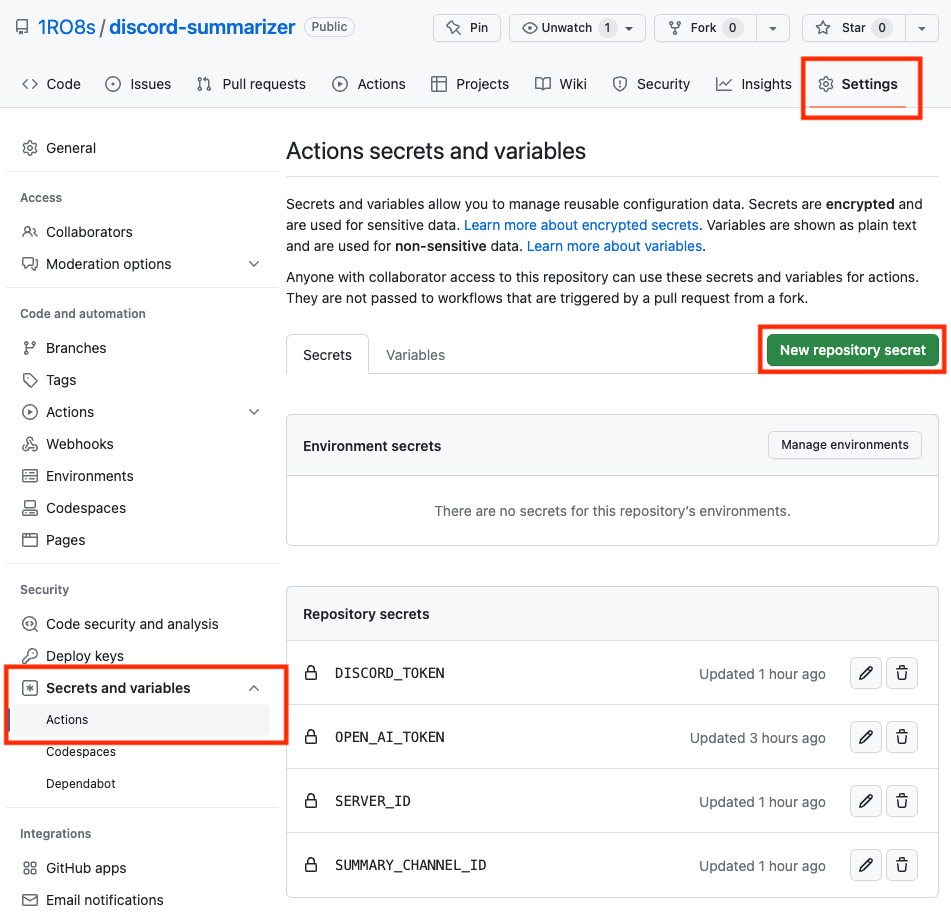Open the Fork options dropdown arrow

point(773,28)
